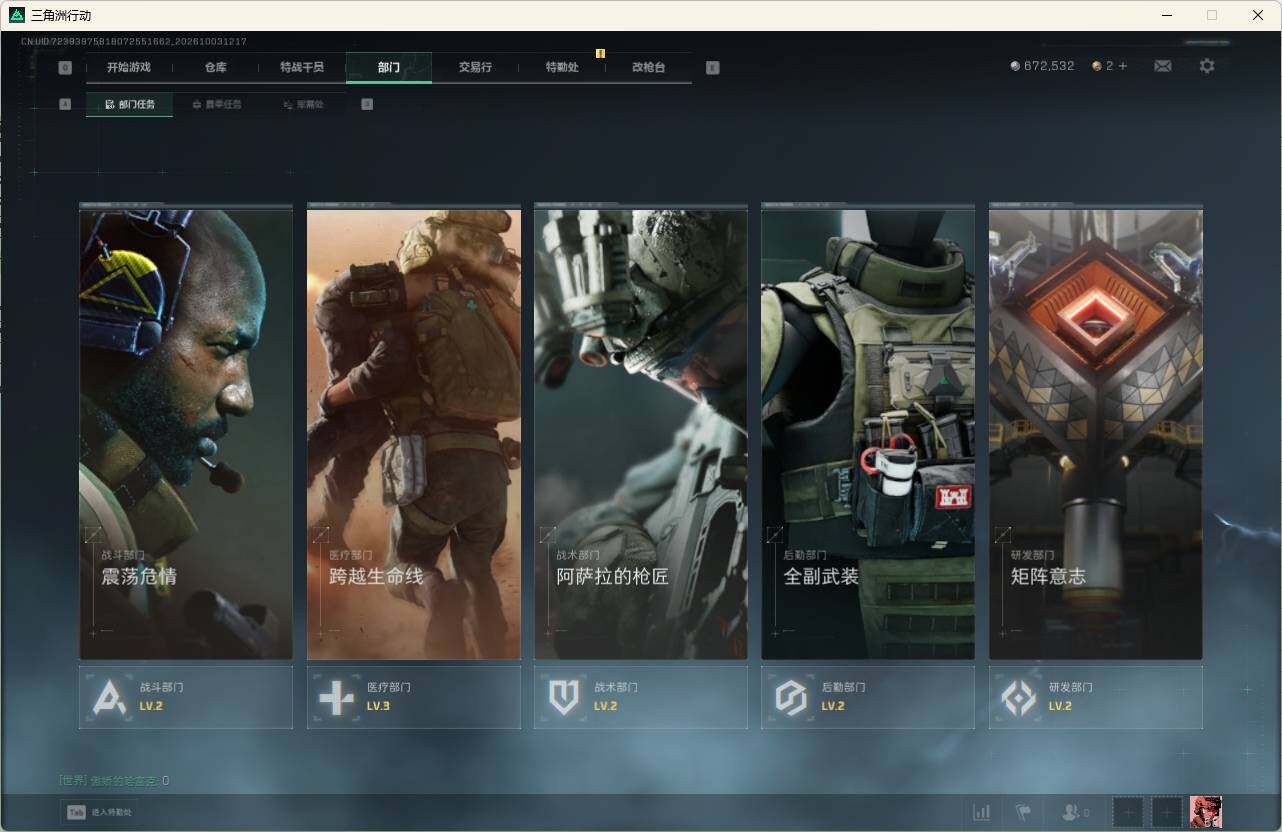Select the 部门 tab
This screenshot has width=1282, height=832.
click(389, 67)
